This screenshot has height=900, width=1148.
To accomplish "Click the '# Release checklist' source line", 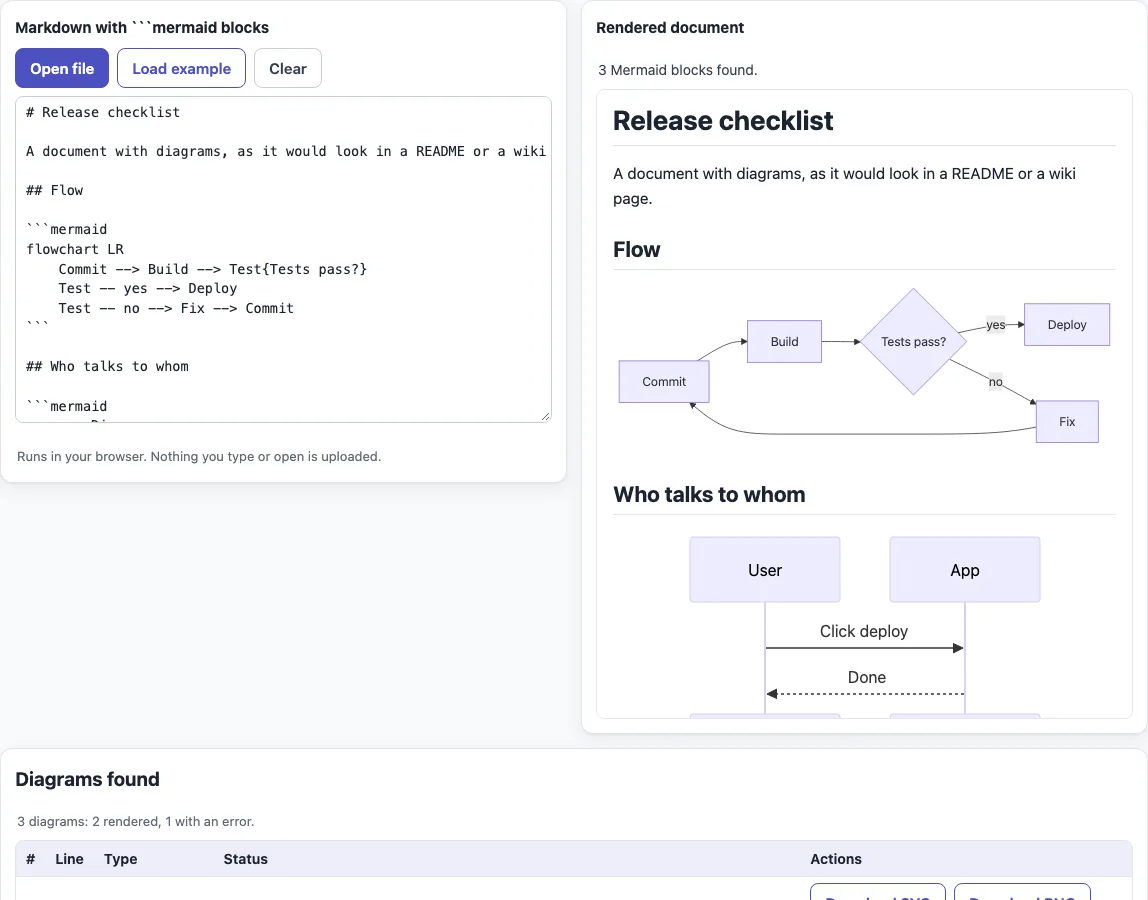I will point(102,112).
